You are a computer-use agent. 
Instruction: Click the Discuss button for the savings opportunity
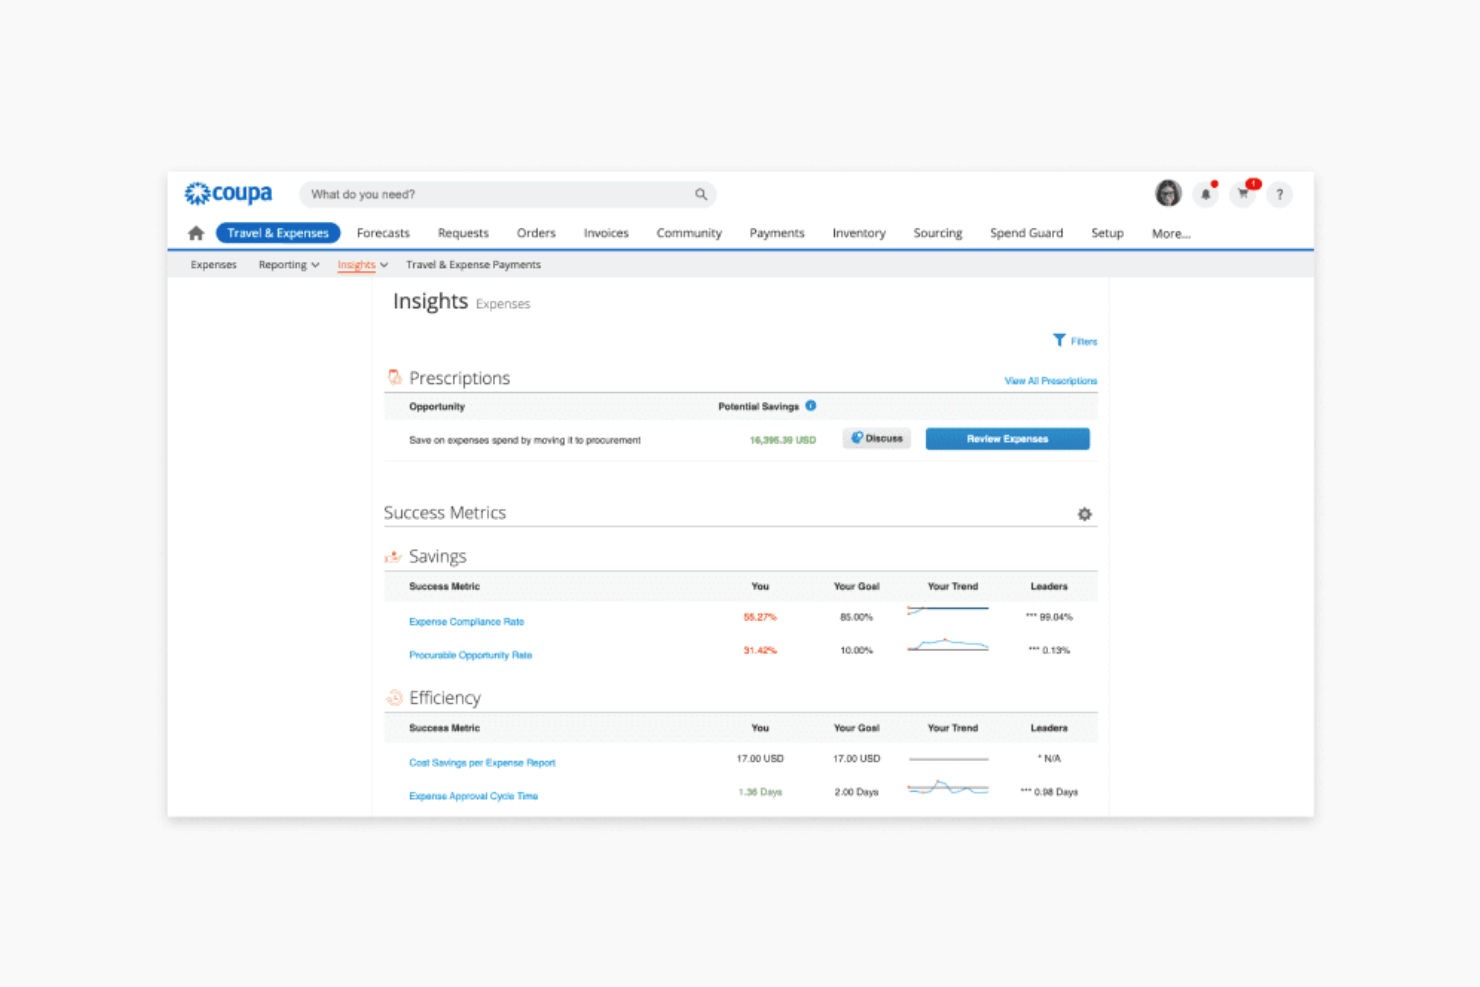[876, 438]
